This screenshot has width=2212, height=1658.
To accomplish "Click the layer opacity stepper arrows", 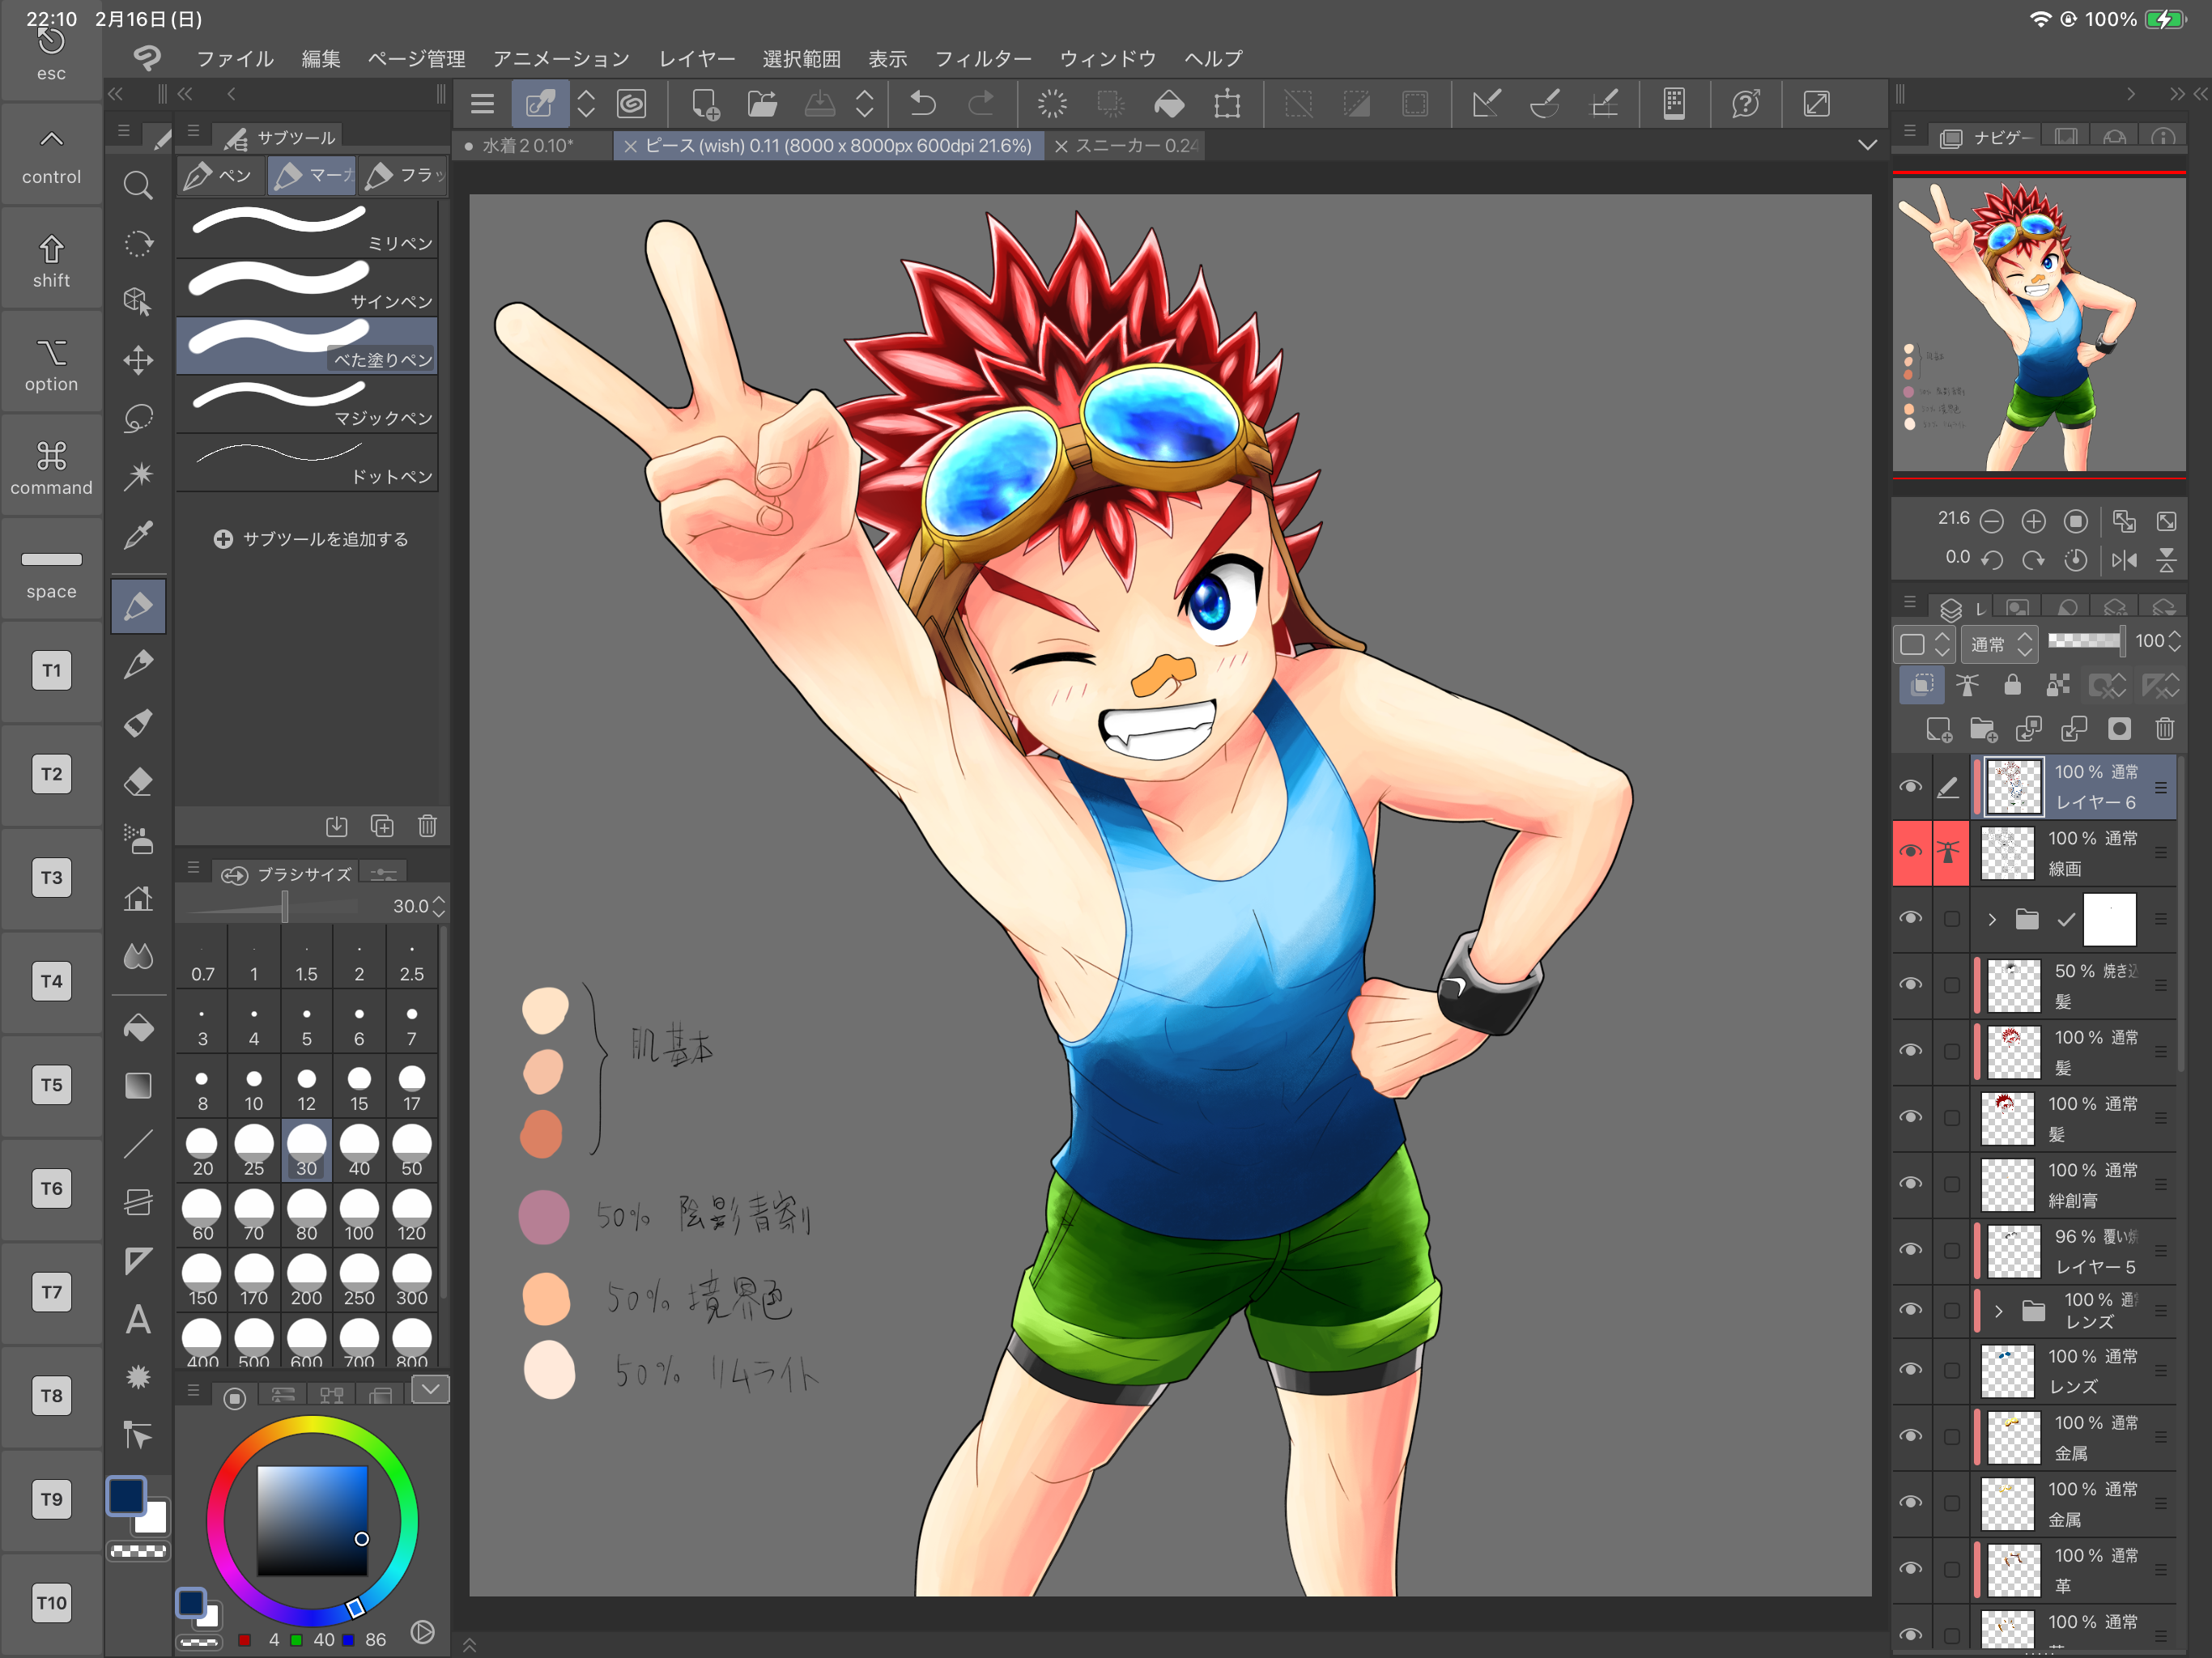I will click(x=2173, y=641).
